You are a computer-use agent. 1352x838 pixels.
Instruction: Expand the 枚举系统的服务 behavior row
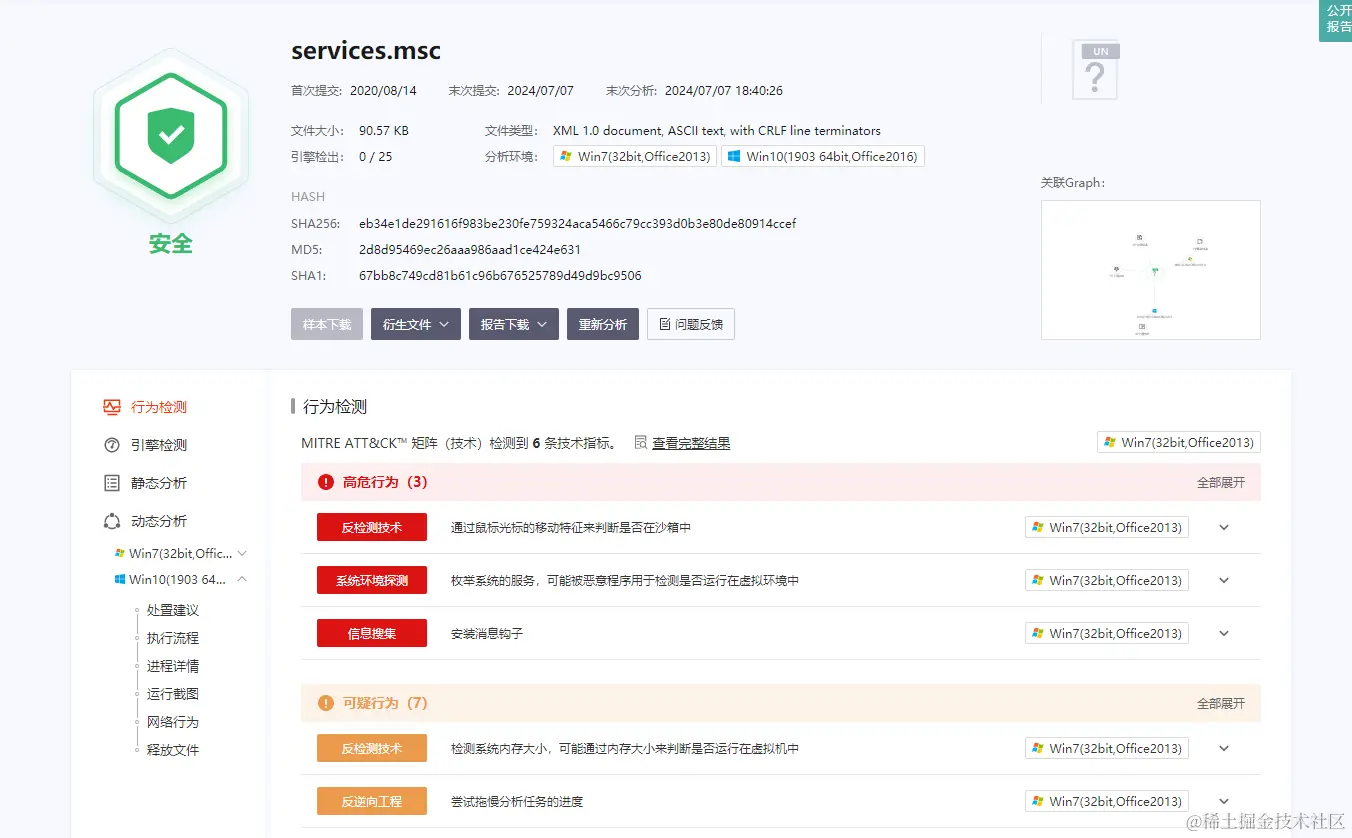pyautogui.click(x=1224, y=580)
